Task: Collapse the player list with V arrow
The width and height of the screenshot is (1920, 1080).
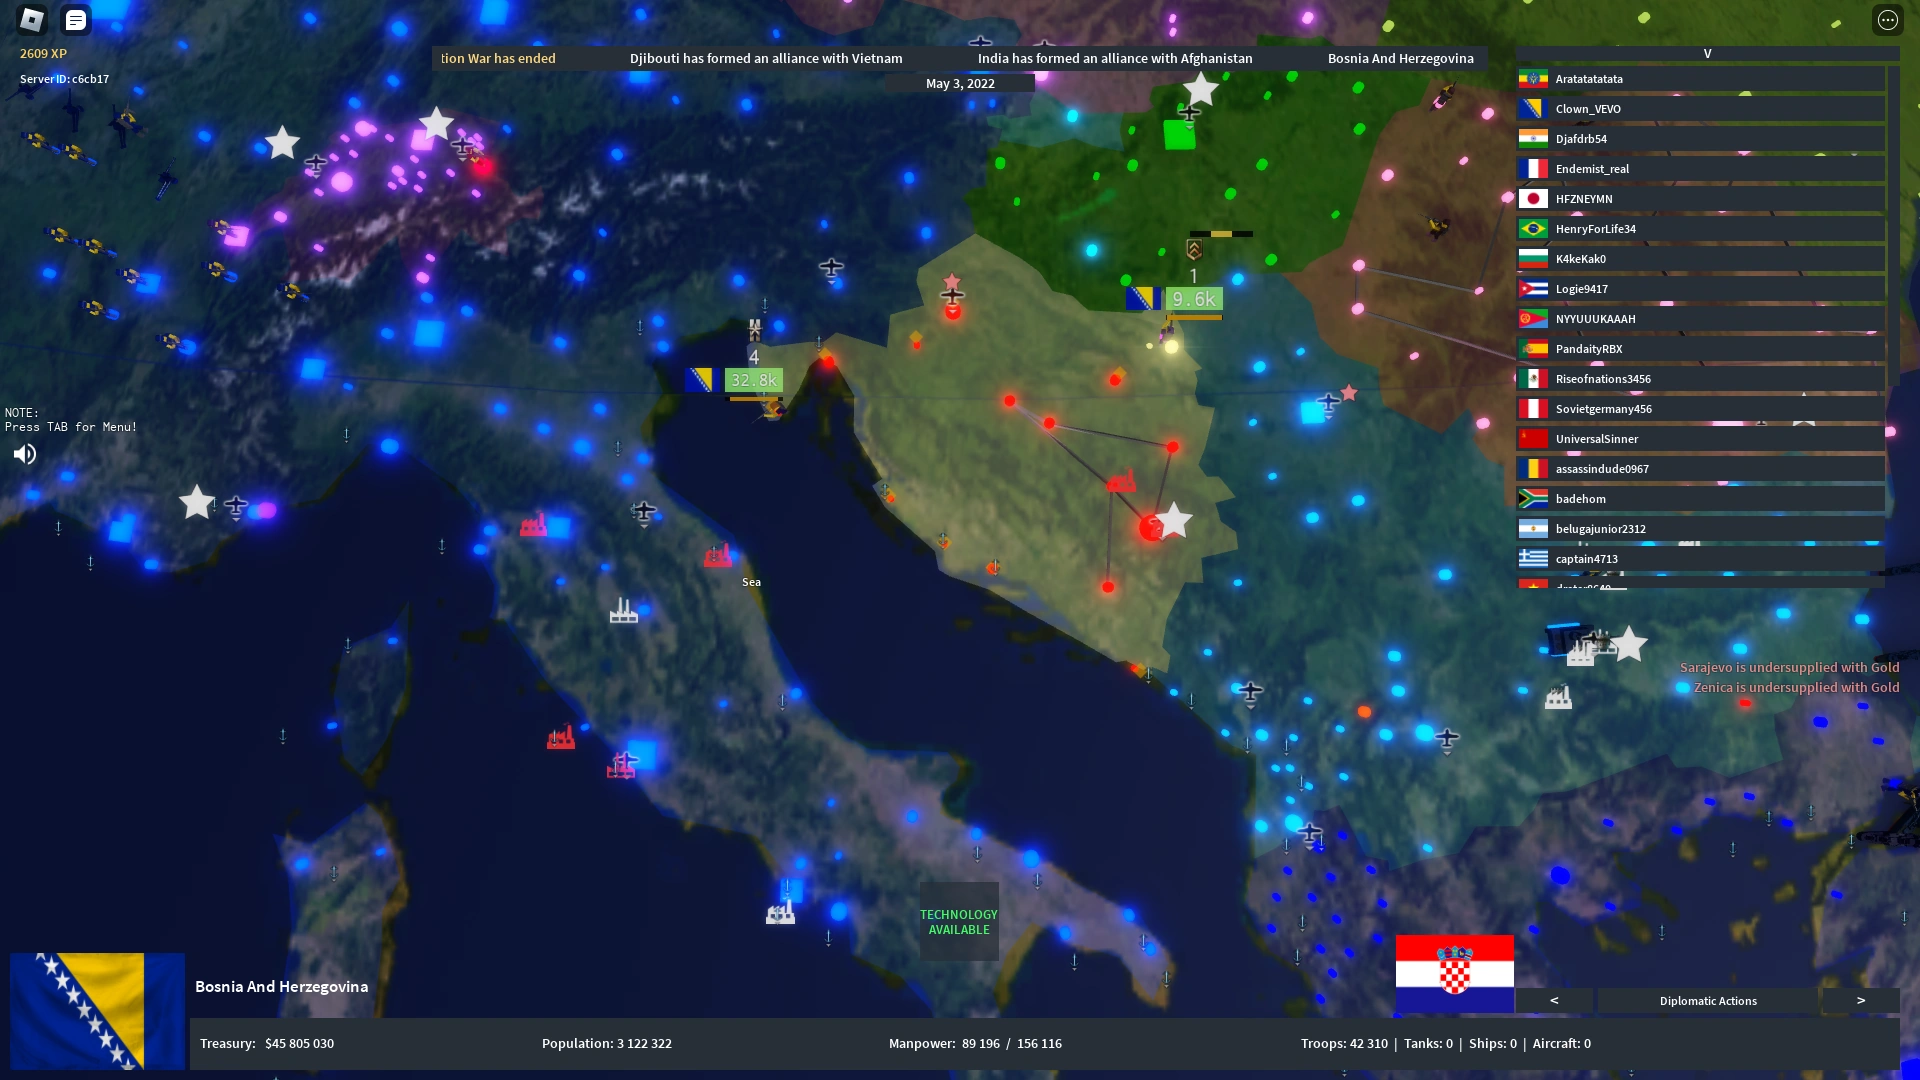Action: (1707, 54)
